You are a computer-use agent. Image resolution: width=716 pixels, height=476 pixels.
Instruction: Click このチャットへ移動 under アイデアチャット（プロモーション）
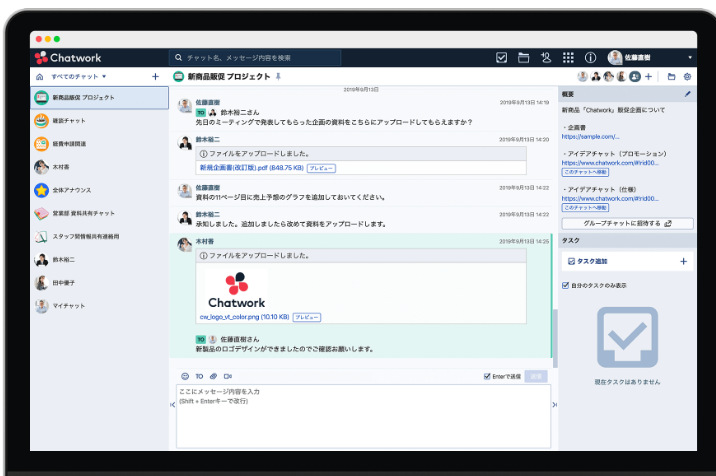(x=585, y=172)
